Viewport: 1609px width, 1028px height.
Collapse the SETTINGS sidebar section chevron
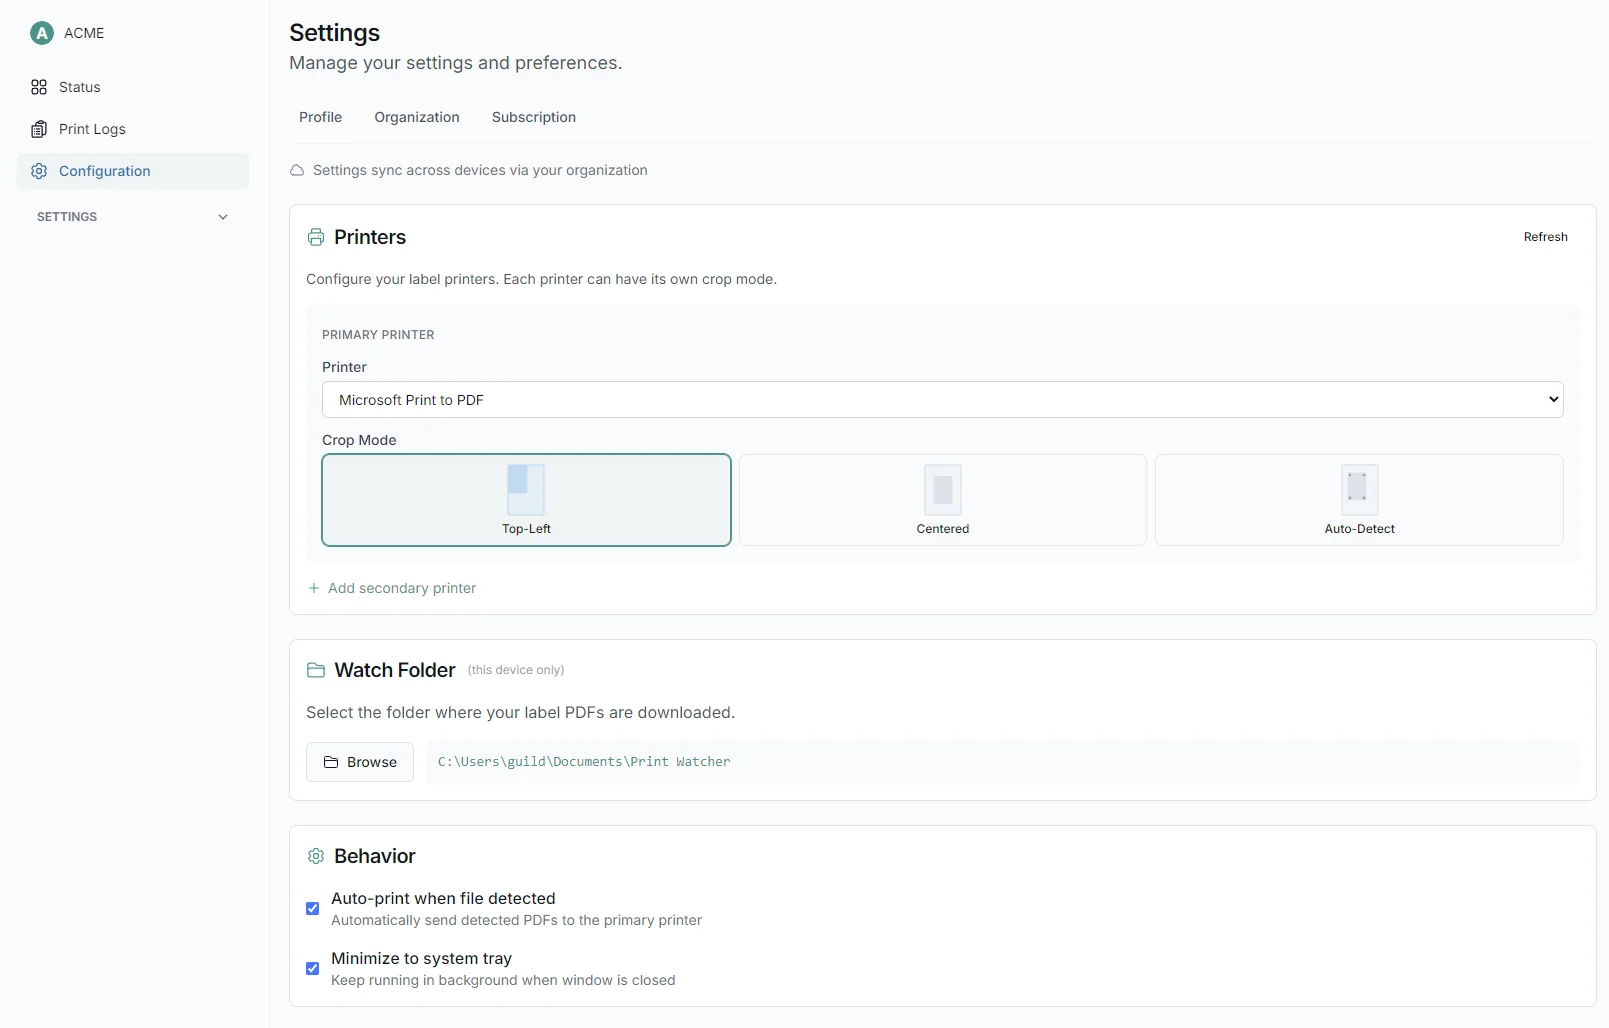click(x=223, y=217)
